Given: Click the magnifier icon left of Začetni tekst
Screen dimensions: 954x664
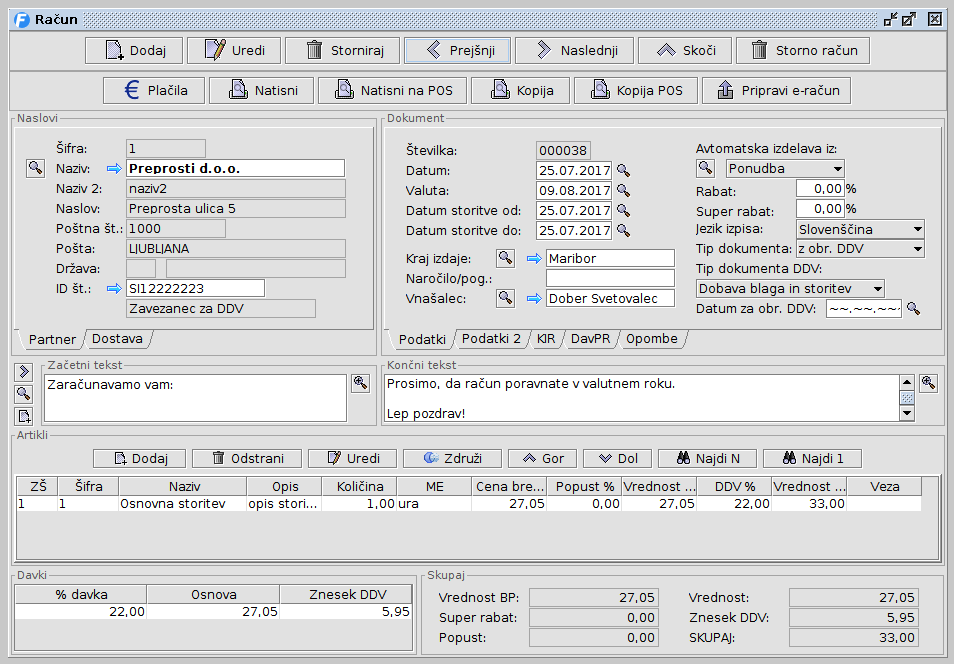Looking at the screenshot, I should (x=24, y=394).
